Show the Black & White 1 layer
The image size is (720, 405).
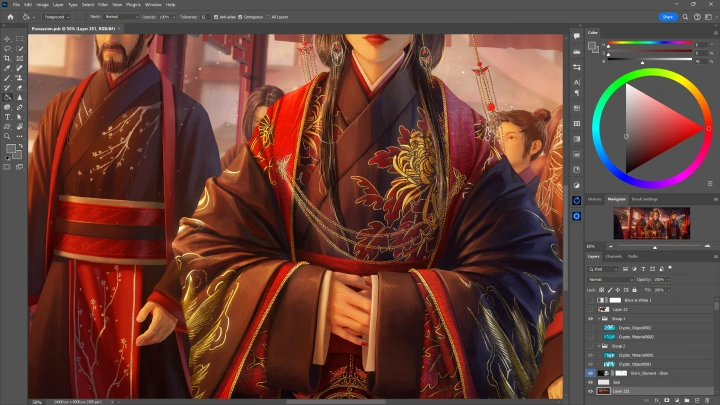coord(591,300)
